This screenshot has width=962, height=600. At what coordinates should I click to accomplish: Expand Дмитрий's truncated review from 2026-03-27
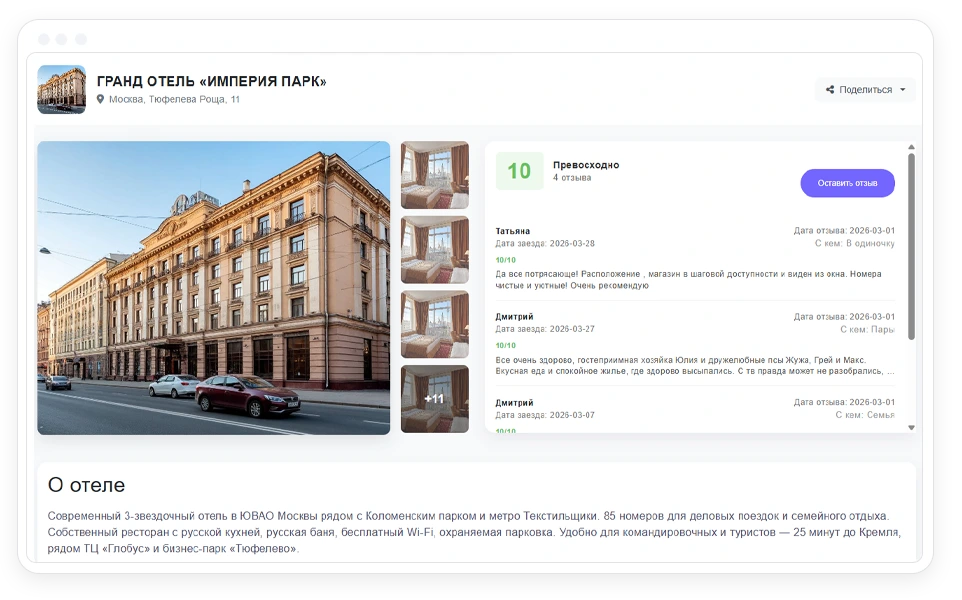point(695,366)
